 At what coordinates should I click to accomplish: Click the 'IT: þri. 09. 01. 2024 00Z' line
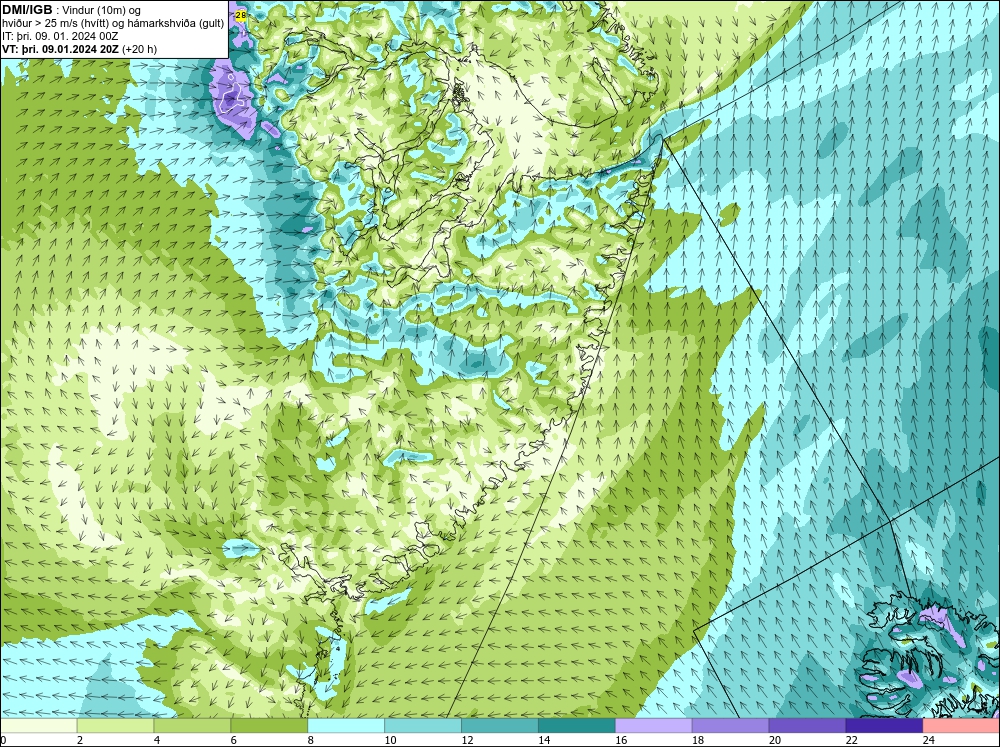[x=60, y=36]
